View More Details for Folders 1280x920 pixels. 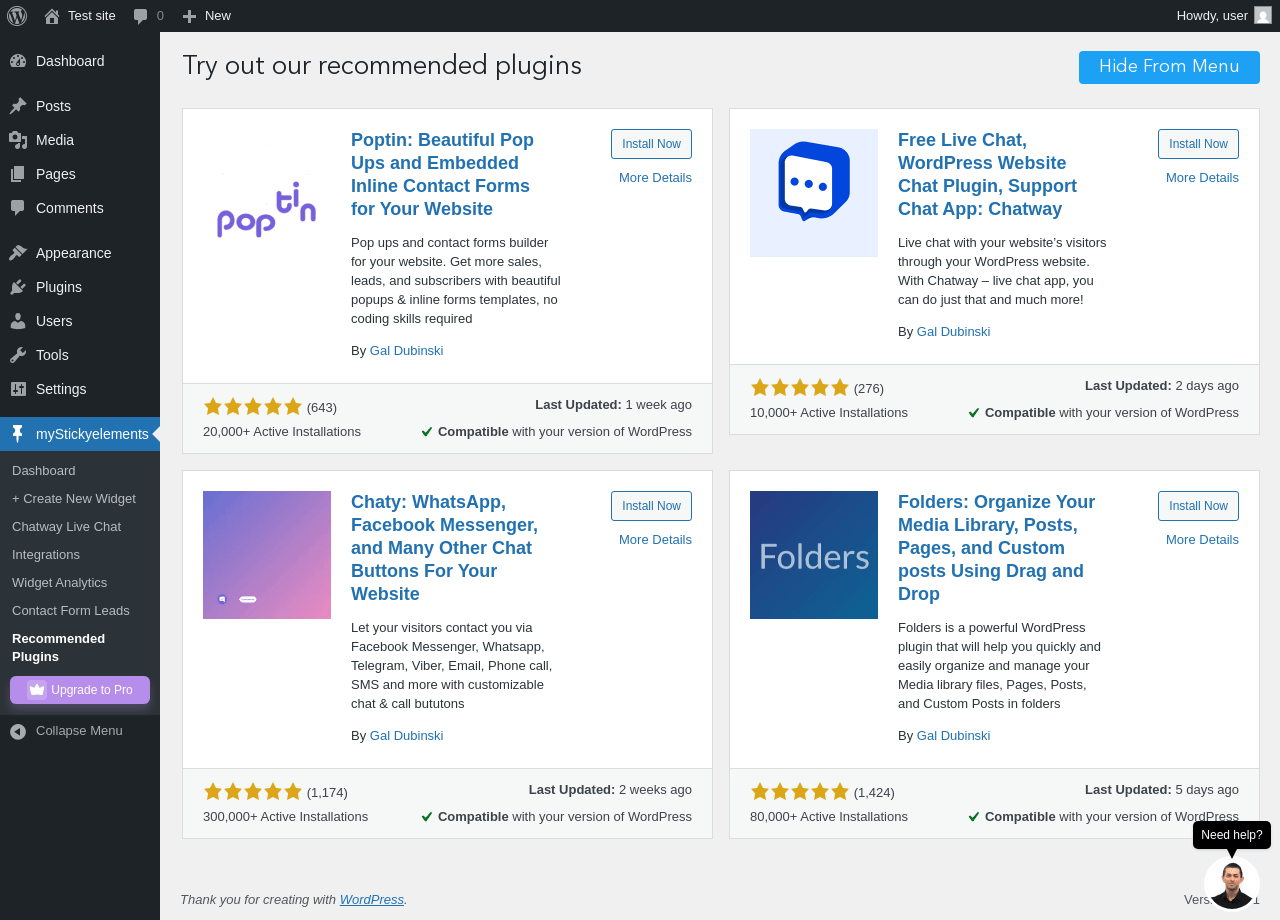click(1202, 540)
